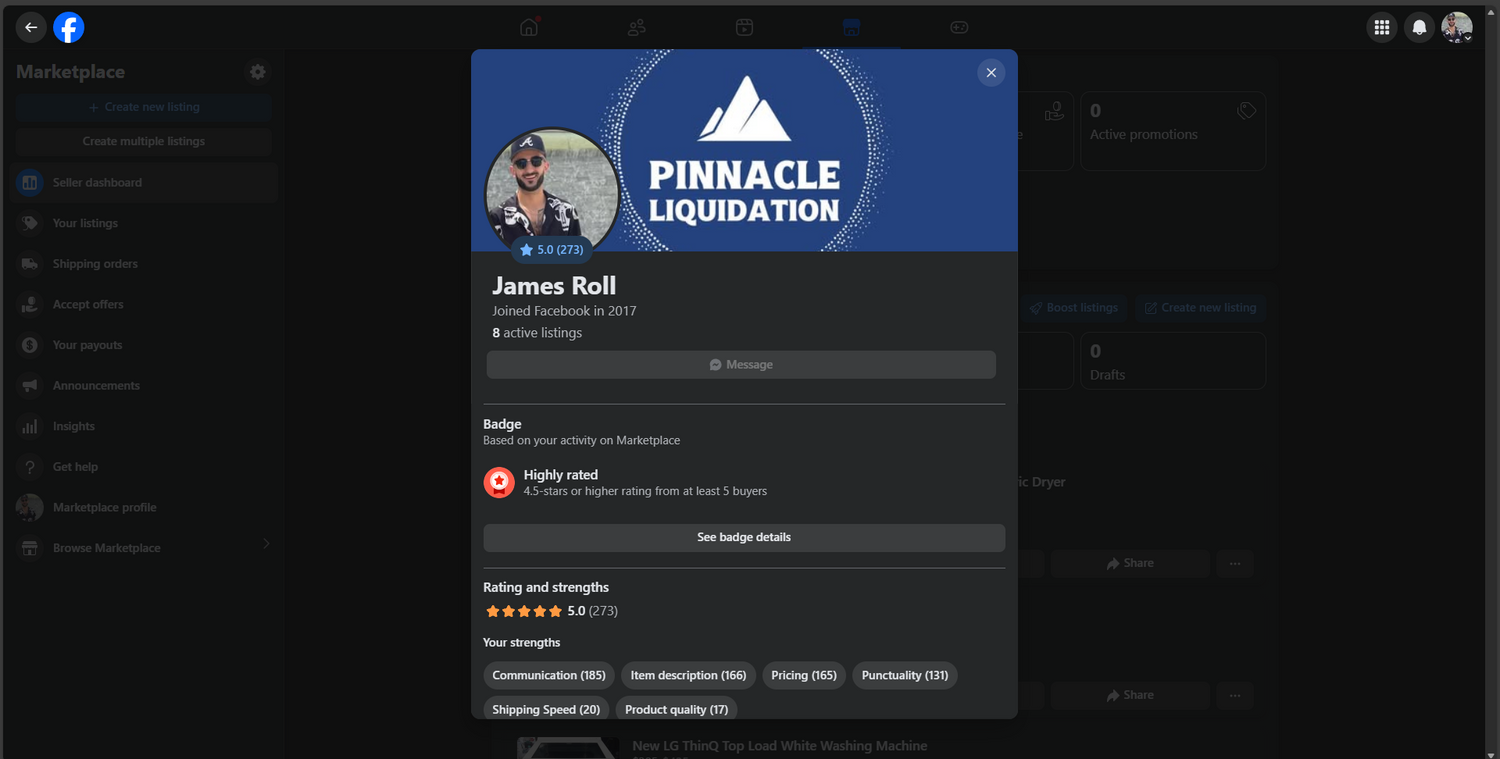Open the Friends icon in top bar

coord(637,27)
